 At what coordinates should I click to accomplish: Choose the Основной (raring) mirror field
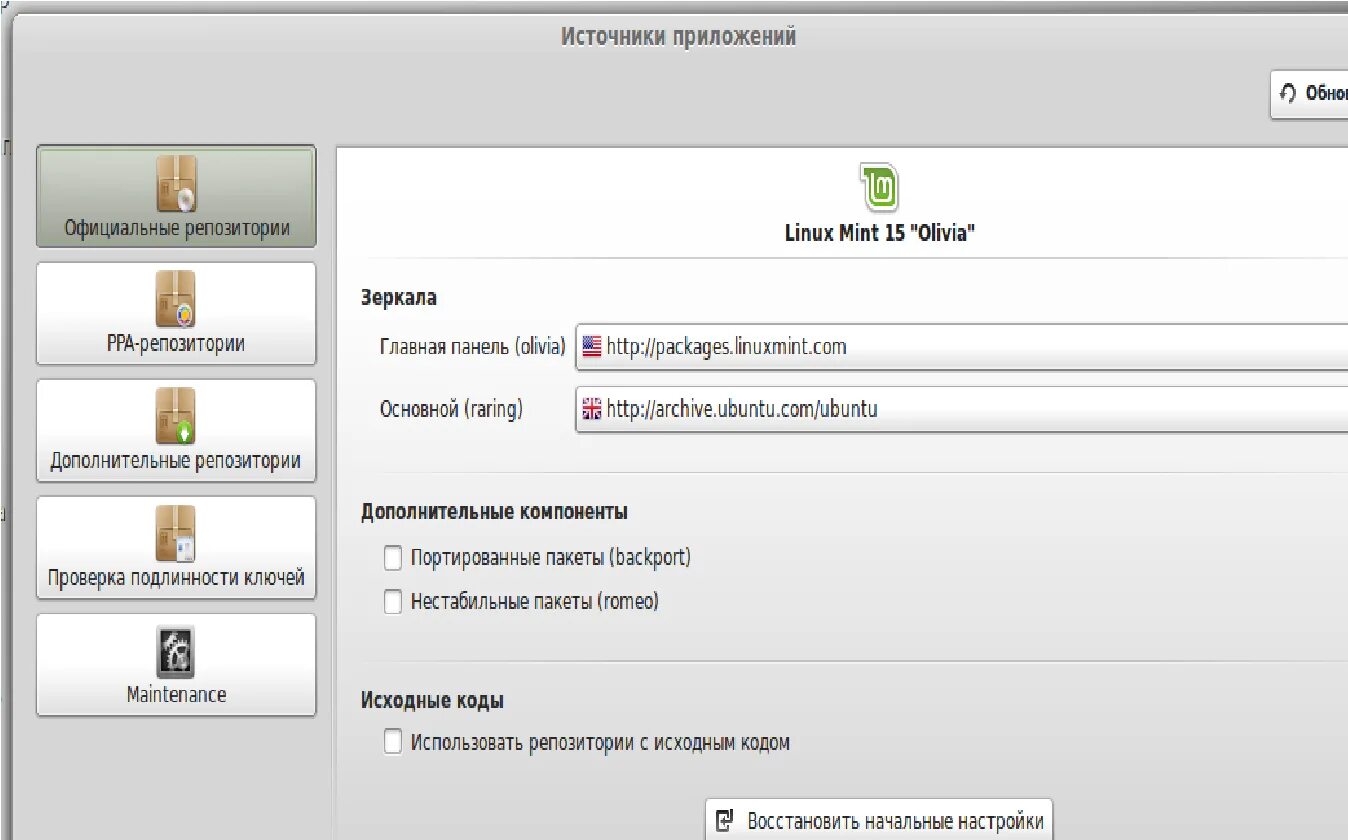click(961, 408)
